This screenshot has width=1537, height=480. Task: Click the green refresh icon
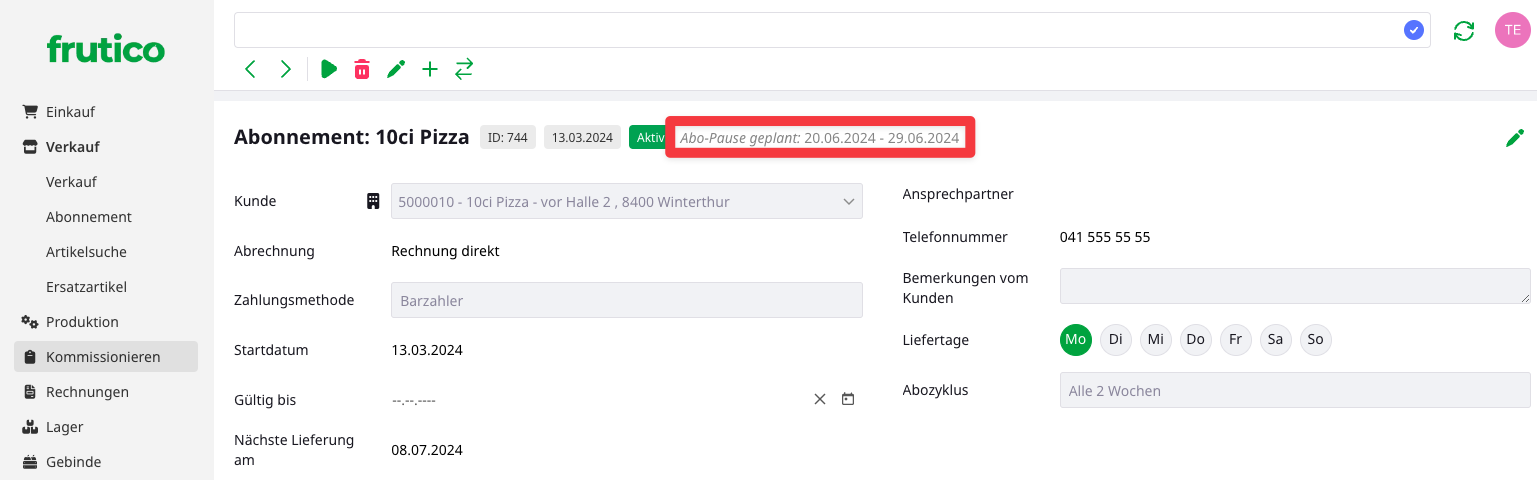click(x=1464, y=31)
